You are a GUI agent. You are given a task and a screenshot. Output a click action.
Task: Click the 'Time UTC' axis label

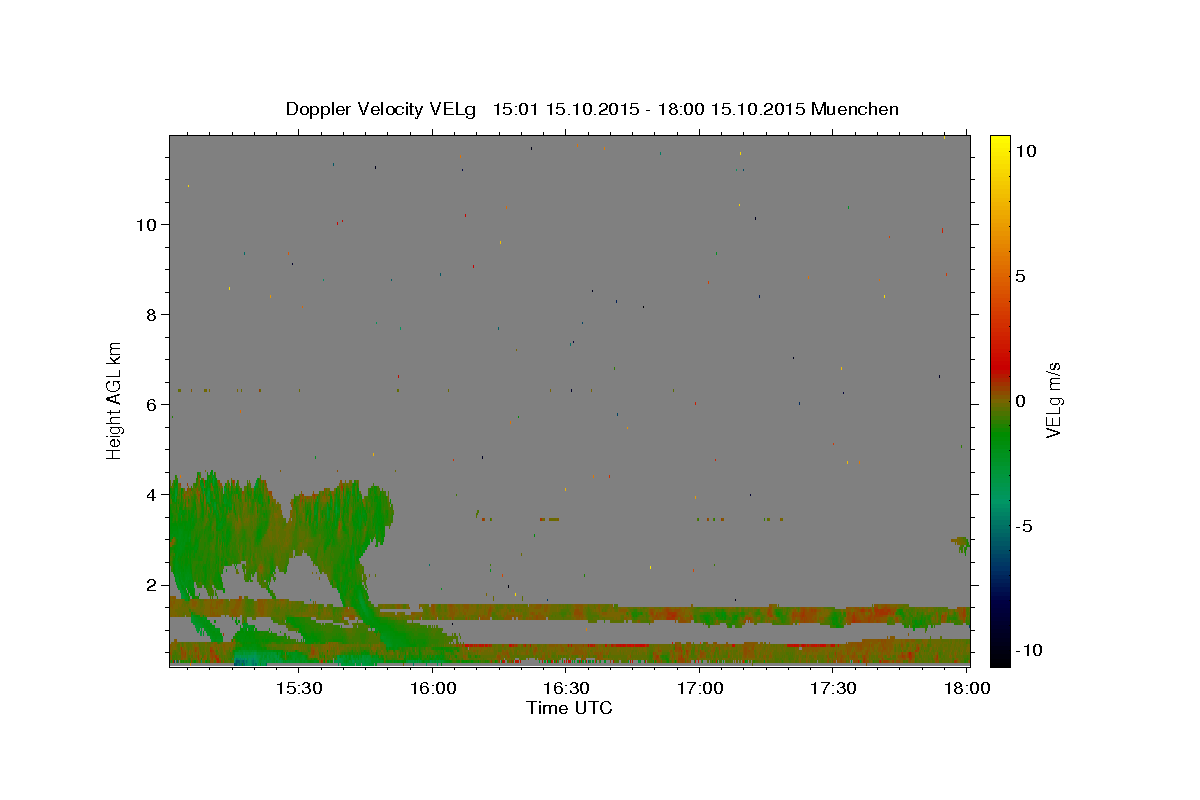click(x=569, y=708)
